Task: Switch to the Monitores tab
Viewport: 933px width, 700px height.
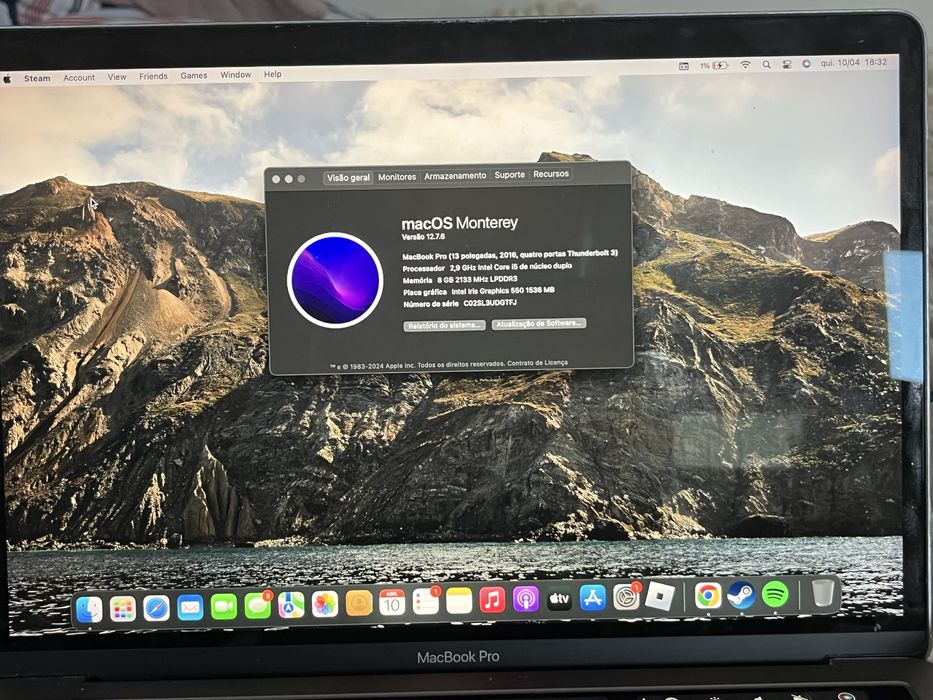Action: 397,177
